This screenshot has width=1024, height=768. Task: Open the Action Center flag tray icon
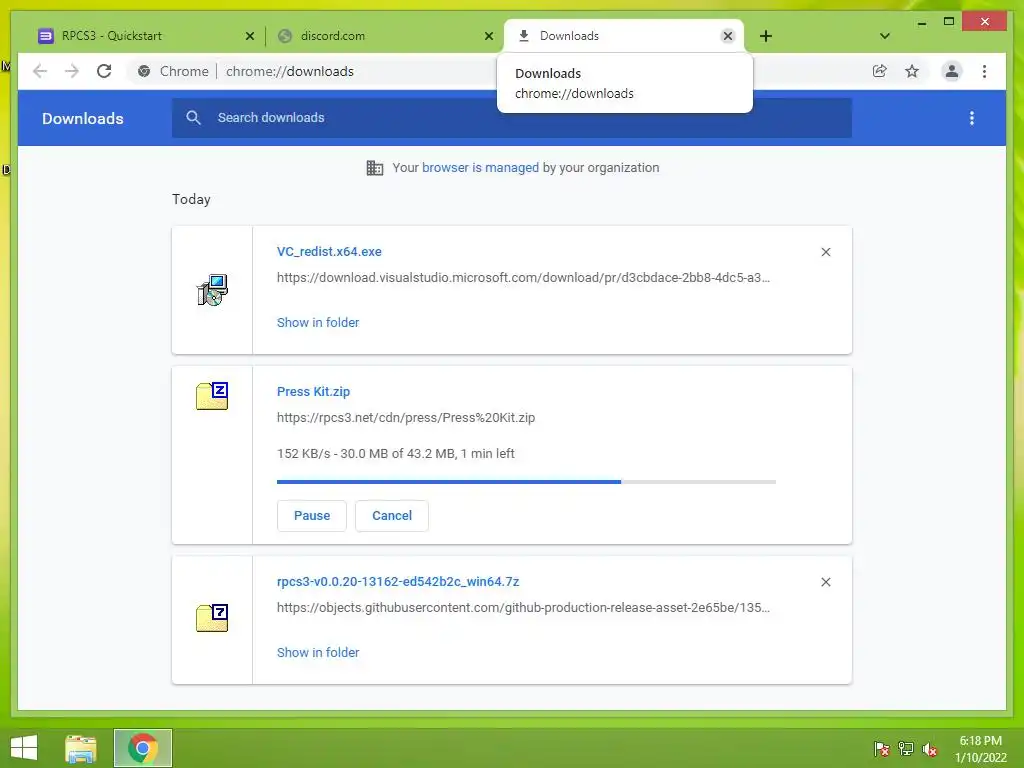click(881, 748)
